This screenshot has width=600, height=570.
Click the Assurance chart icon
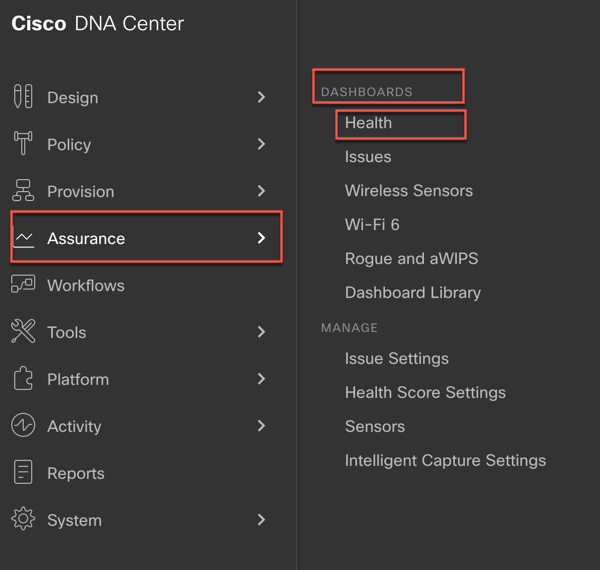pos(24,238)
